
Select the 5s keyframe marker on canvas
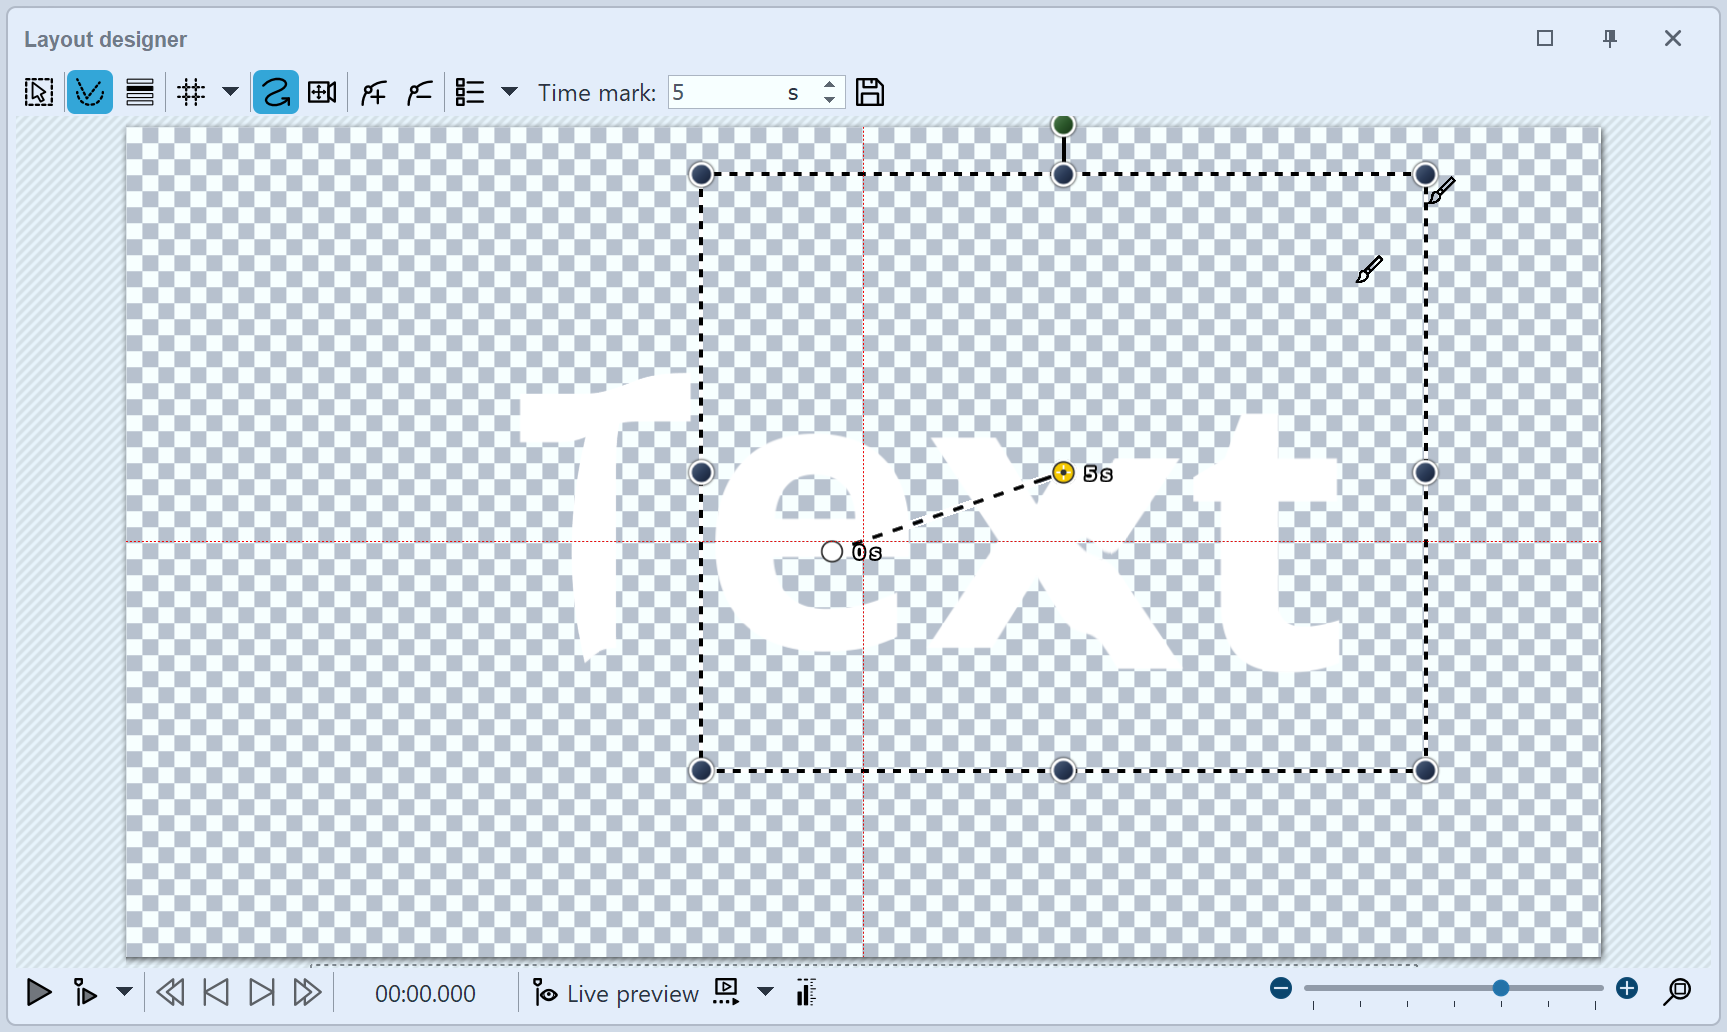click(x=1062, y=472)
